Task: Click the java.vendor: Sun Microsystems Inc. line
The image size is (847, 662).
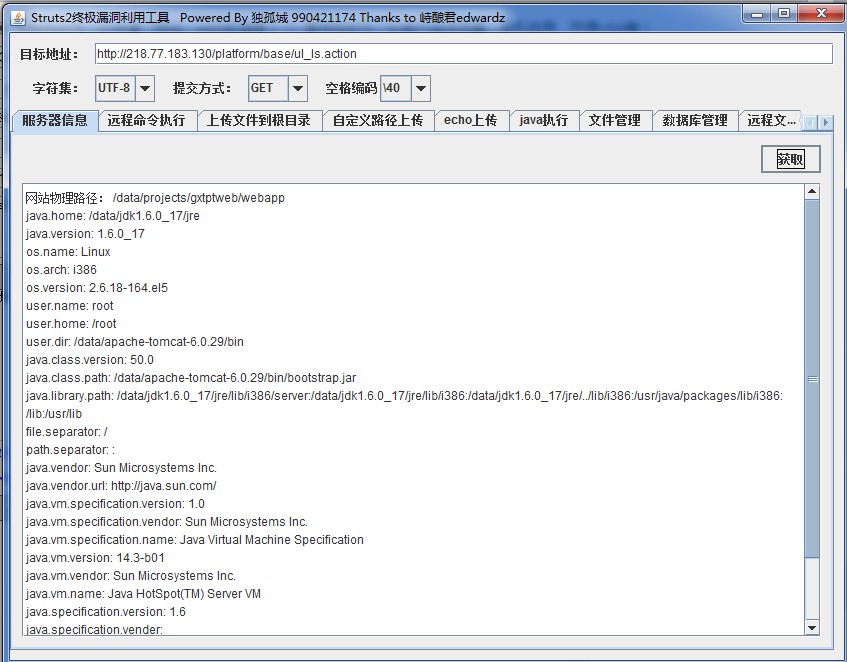Action: (122, 468)
